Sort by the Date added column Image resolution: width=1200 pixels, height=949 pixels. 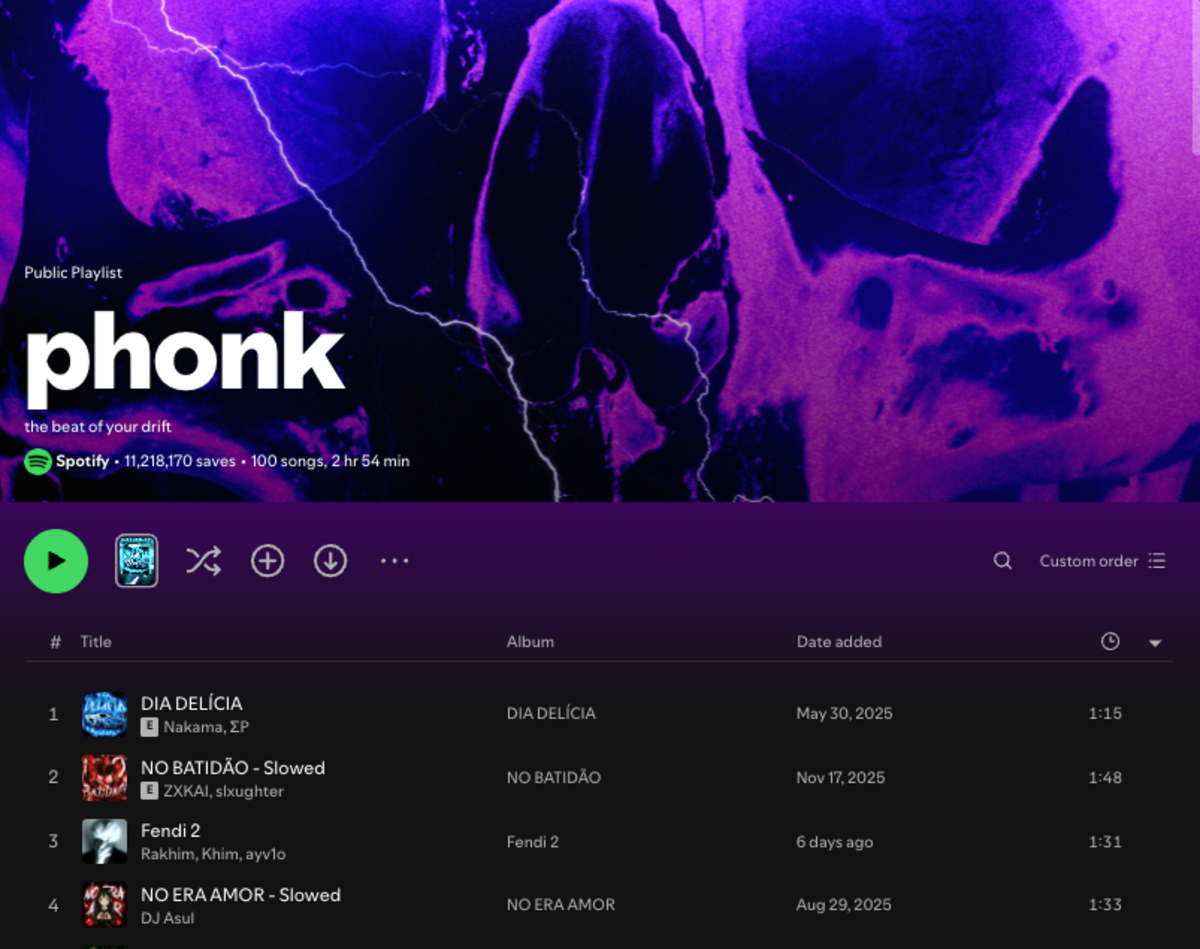click(839, 642)
